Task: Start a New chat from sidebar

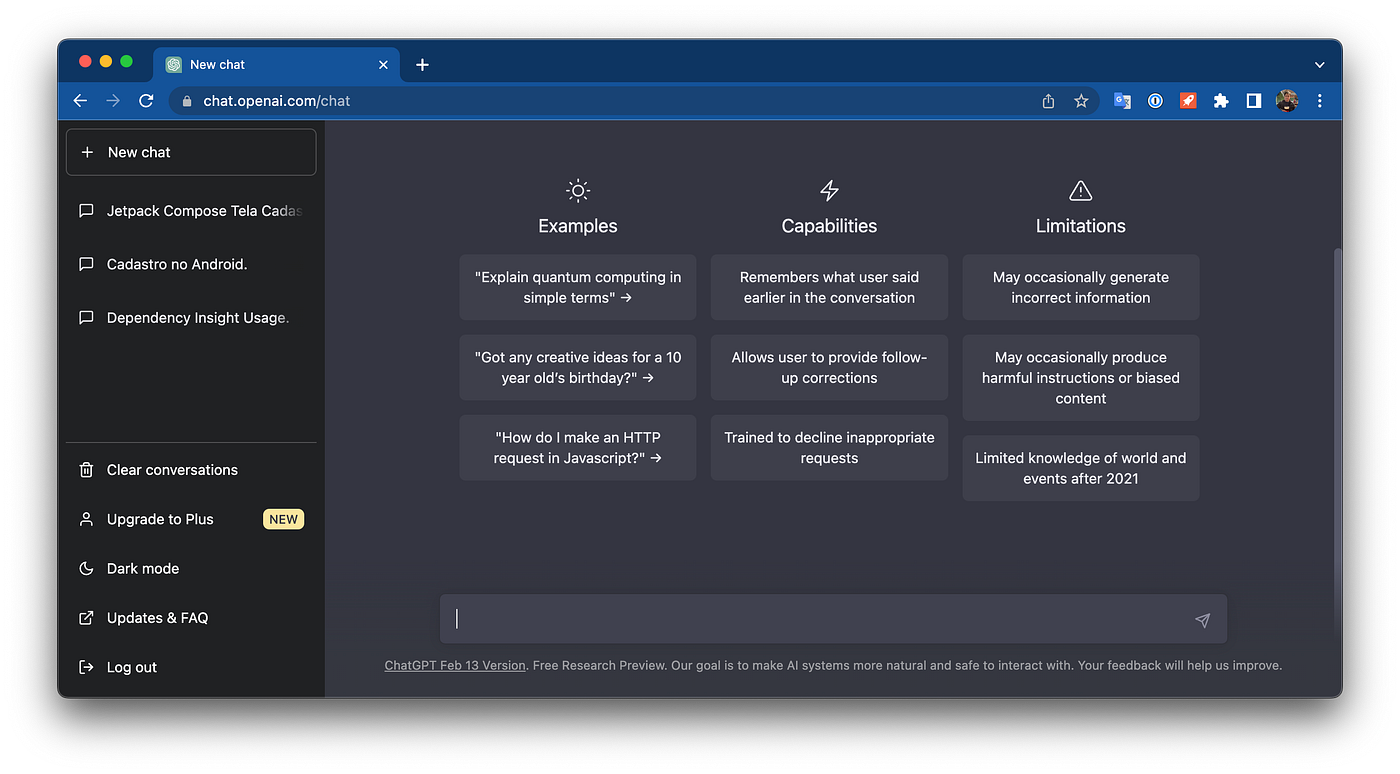Action: 191,152
